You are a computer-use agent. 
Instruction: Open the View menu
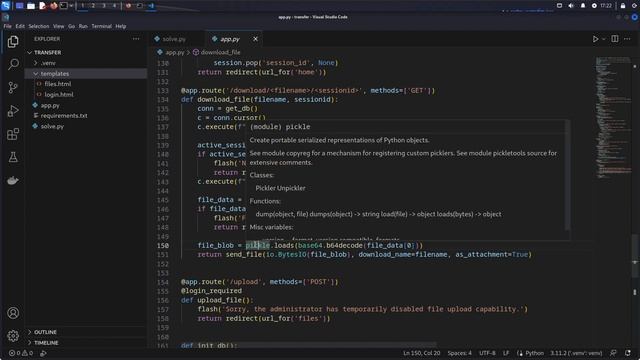58,26
